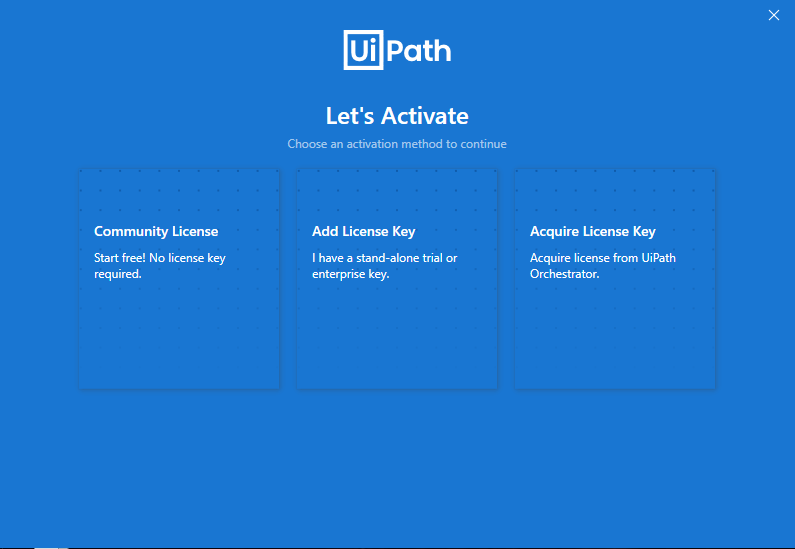795x549 pixels.
Task: Click 'Start free! No license key required.' text
Action: pos(160,266)
